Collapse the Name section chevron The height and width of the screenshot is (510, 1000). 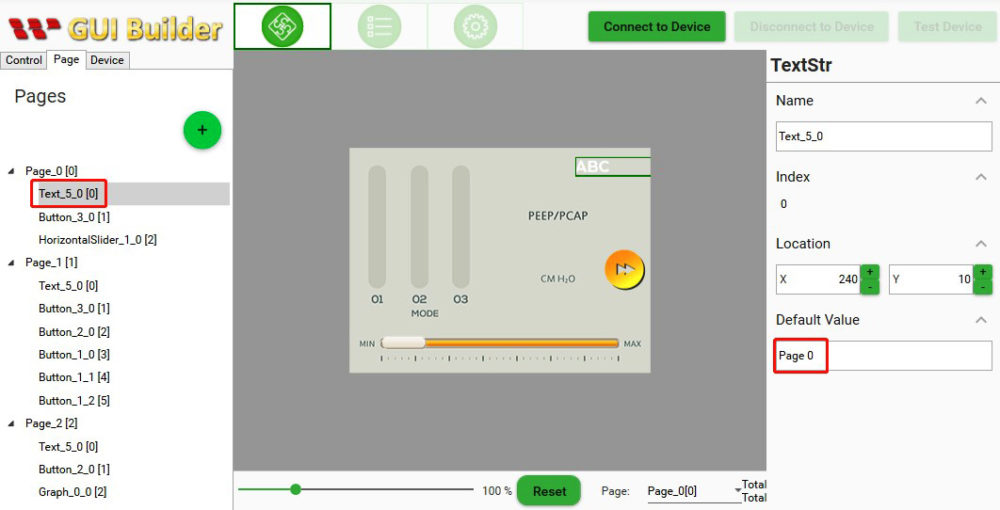(981, 101)
